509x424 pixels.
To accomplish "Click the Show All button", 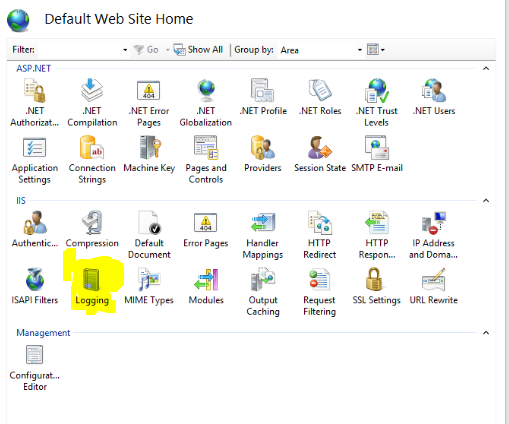I will click(198, 50).
